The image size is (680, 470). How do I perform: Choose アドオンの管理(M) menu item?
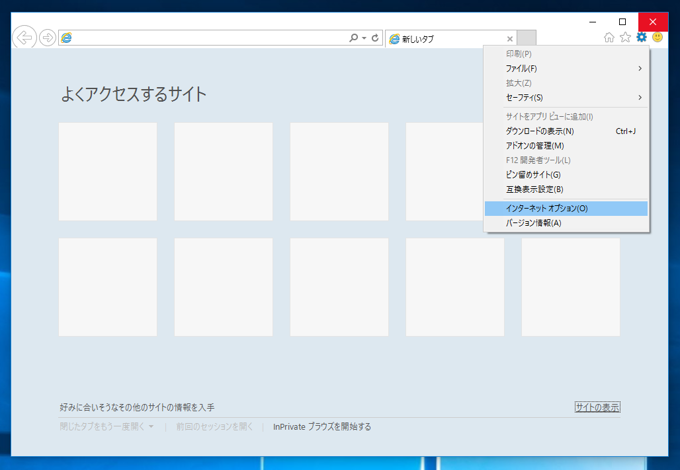[x=566, y=146]
